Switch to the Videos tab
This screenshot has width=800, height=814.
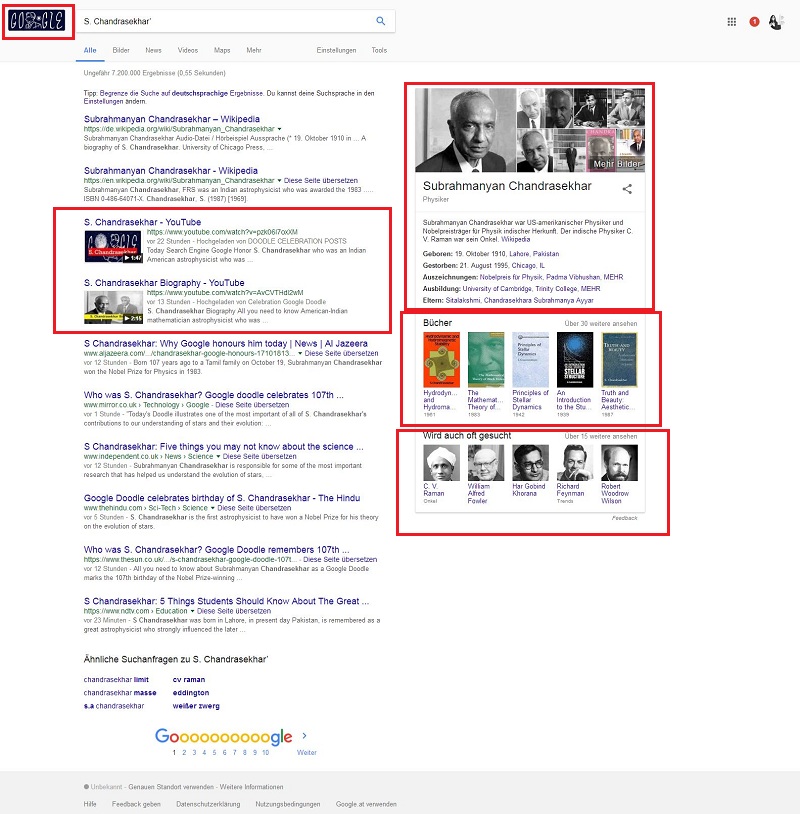[x=188, y=50]
